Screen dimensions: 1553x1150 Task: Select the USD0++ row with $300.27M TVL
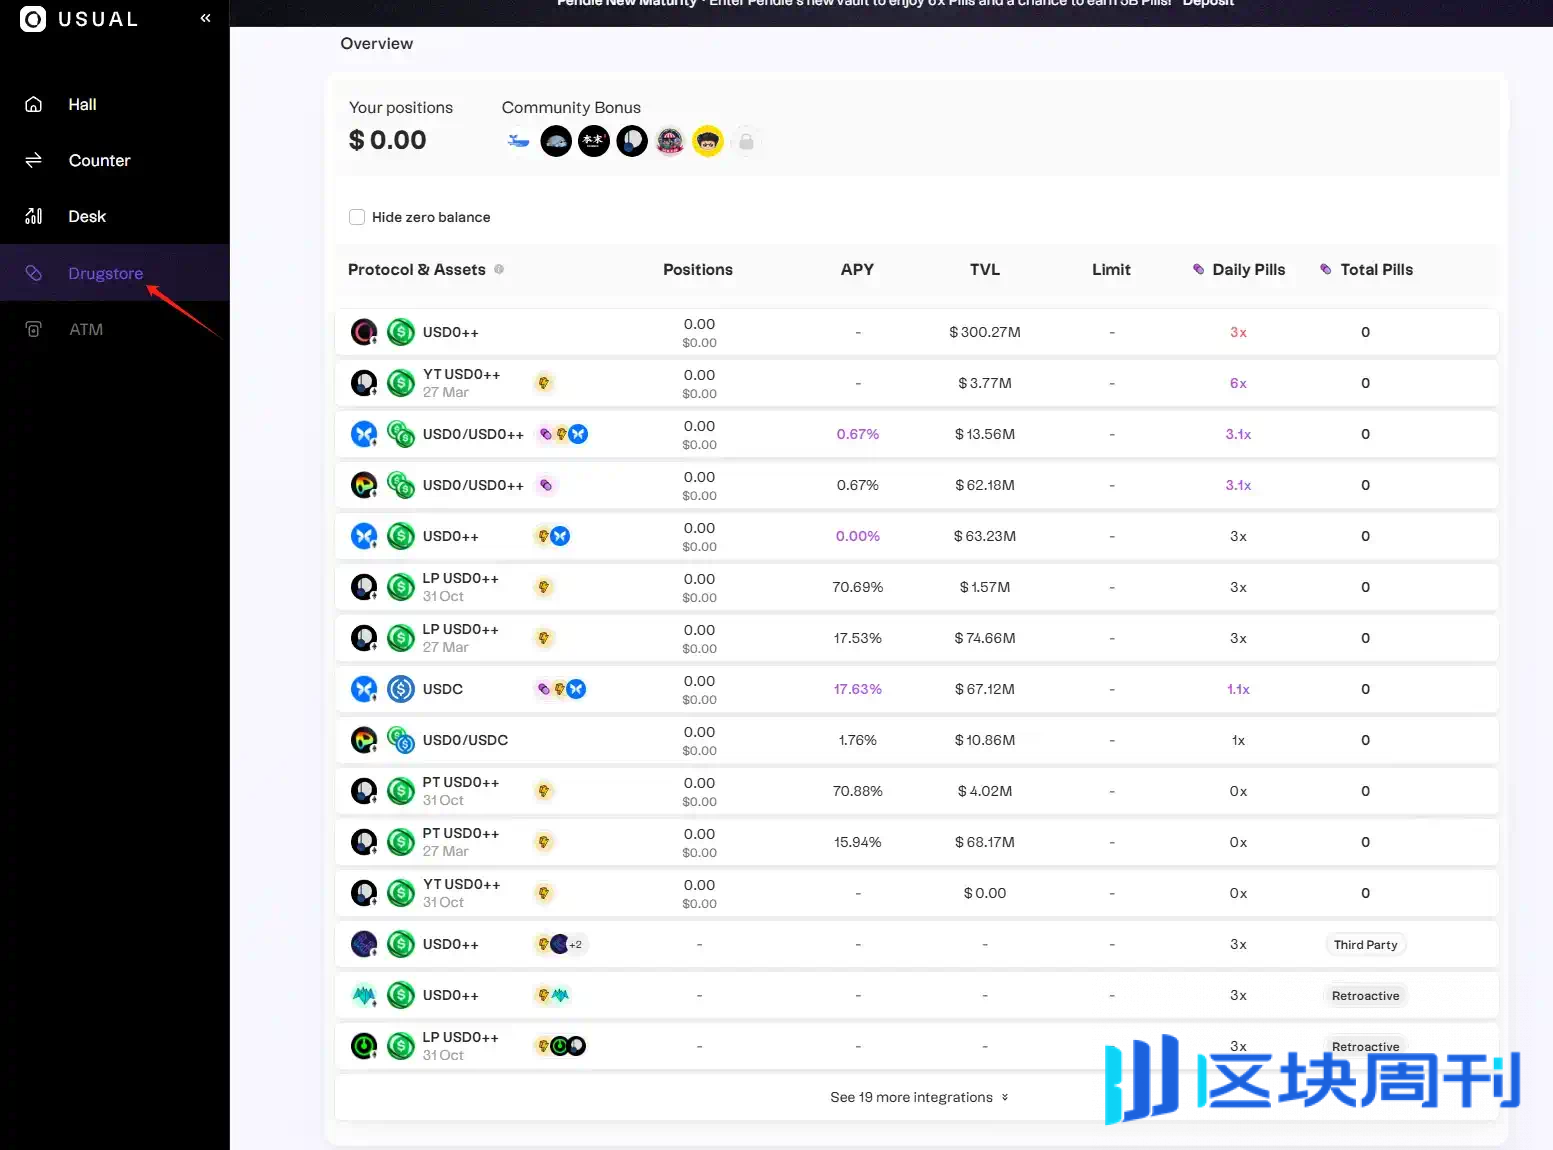coord(916,332)
